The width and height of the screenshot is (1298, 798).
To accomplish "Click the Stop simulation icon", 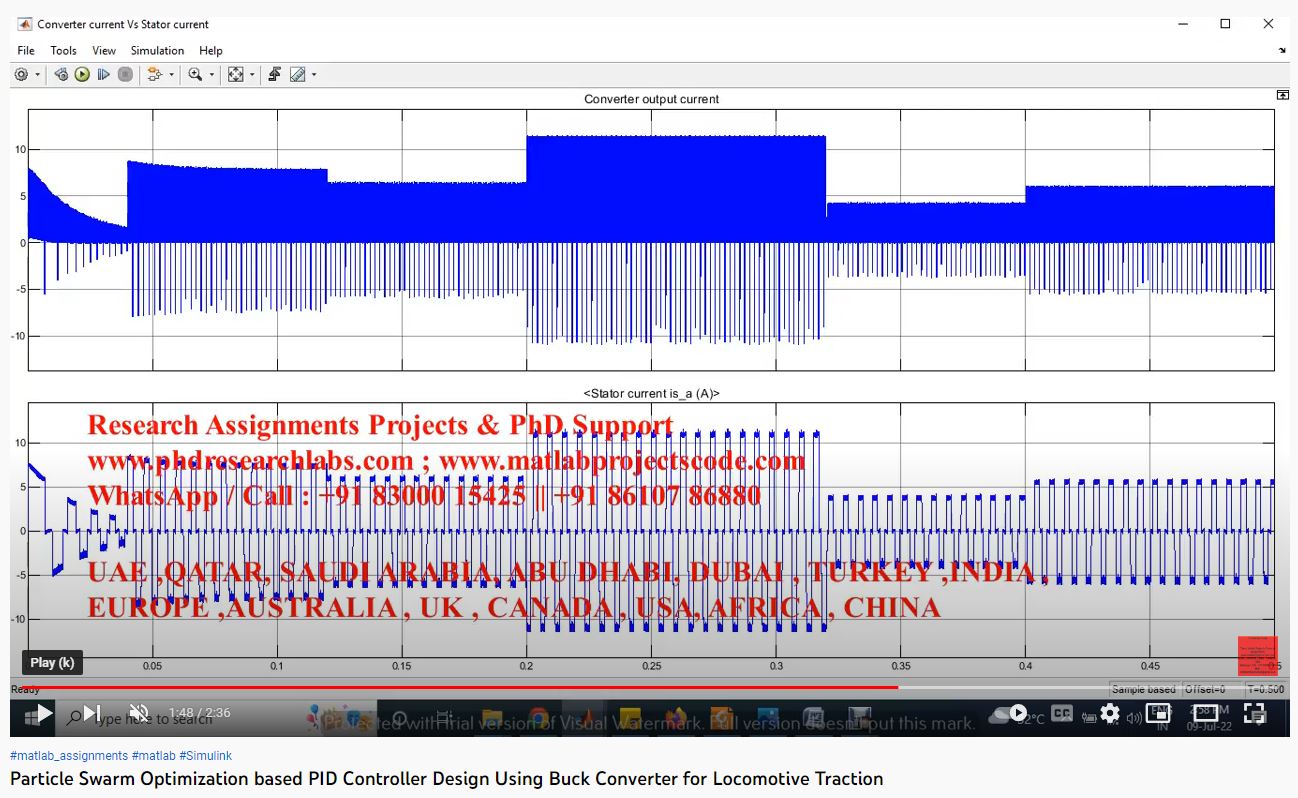I will (x=125, y=75).
